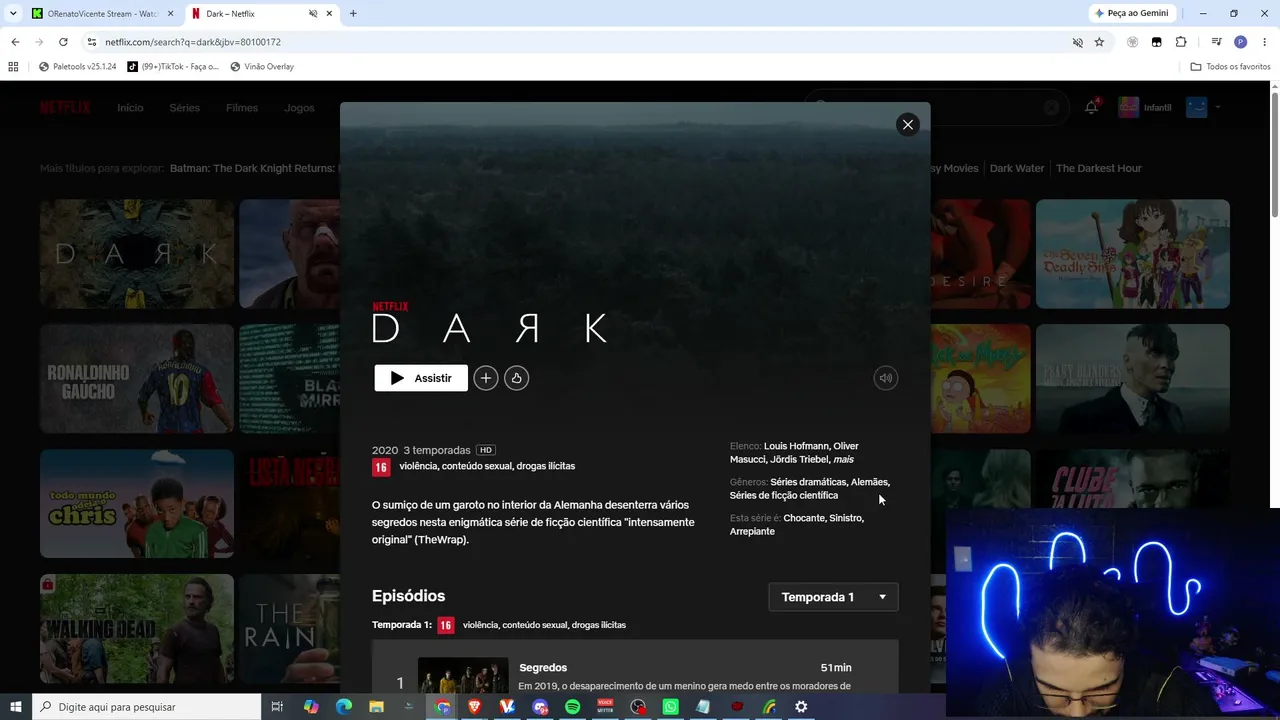Image resolution: width=1280 pixels, height=720 pixels.
Task: Open the Séries dramáticas genre link
Action: pos(808,482)
